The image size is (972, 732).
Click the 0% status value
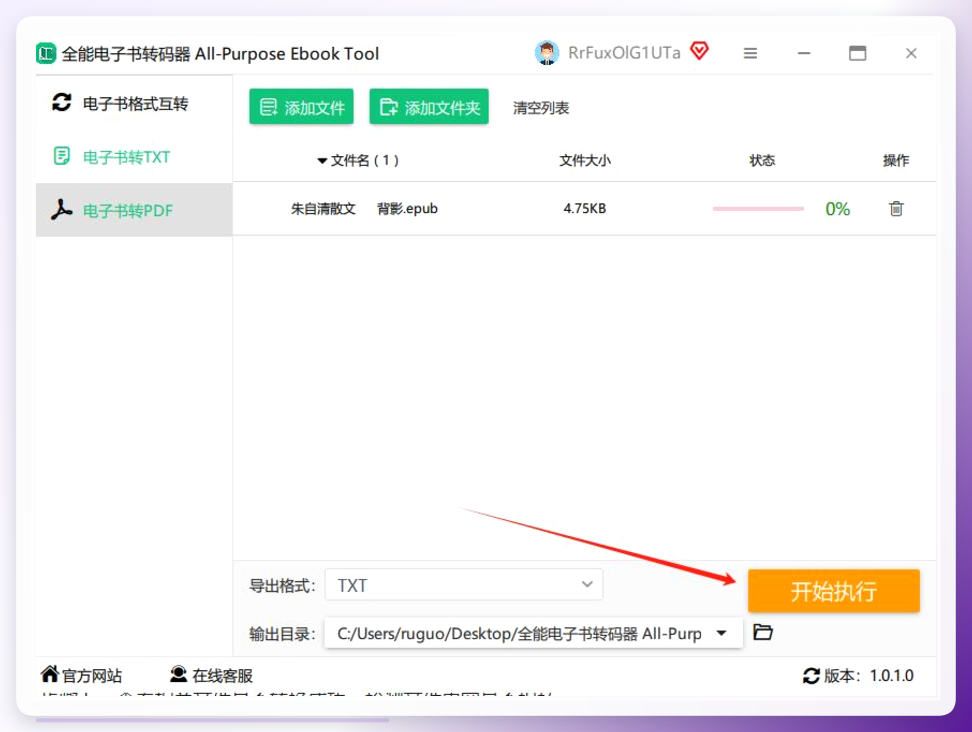coord(837,209)
